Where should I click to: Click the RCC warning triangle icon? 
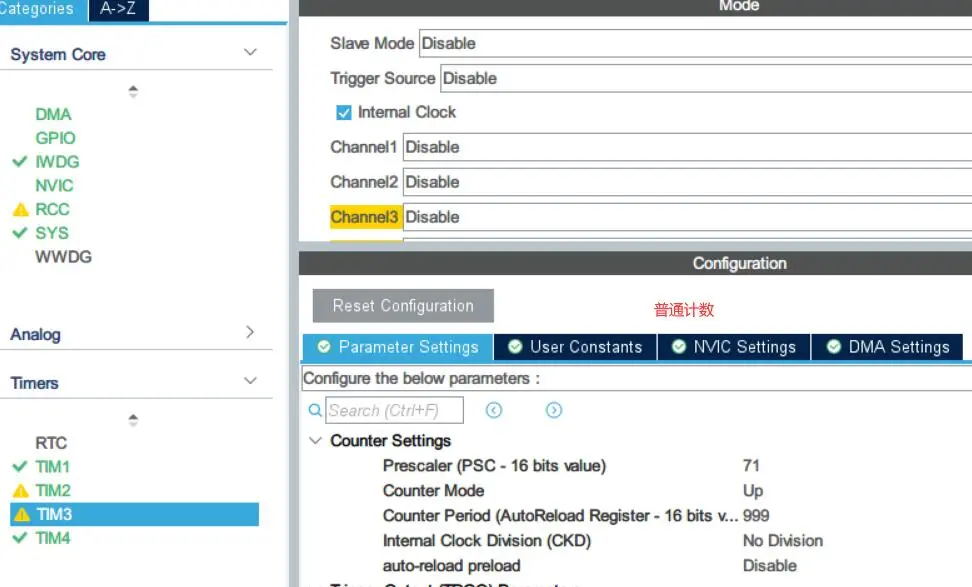tap(20, 210)
